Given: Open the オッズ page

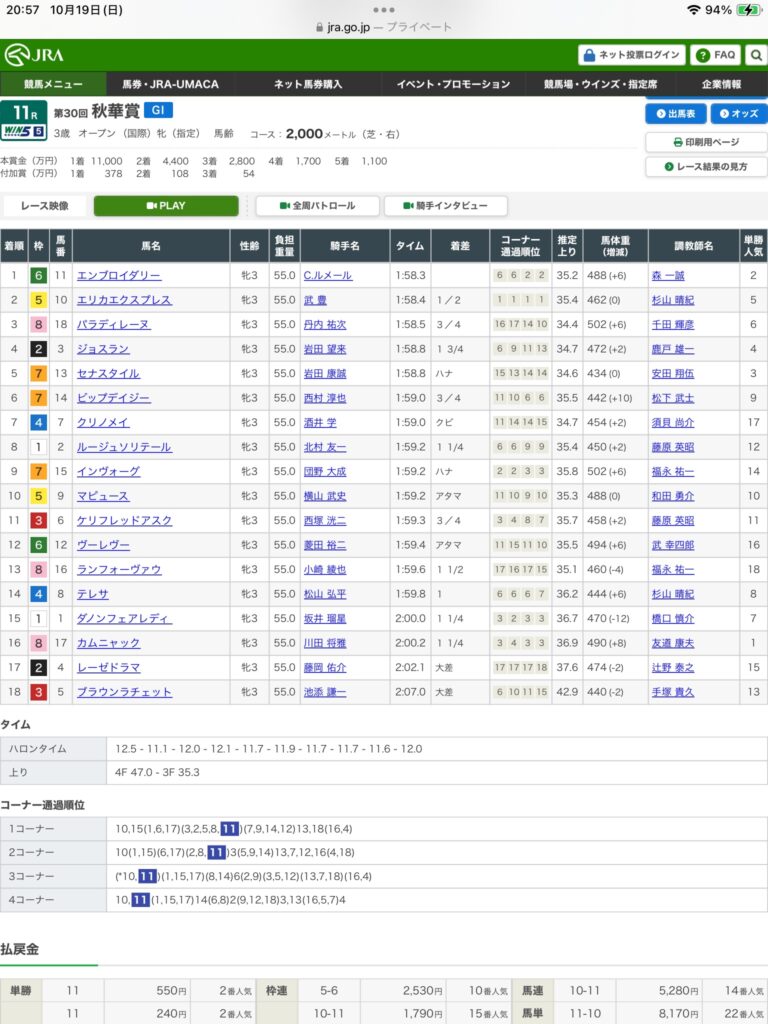Looking at the screenshot, I should (738, 114).
